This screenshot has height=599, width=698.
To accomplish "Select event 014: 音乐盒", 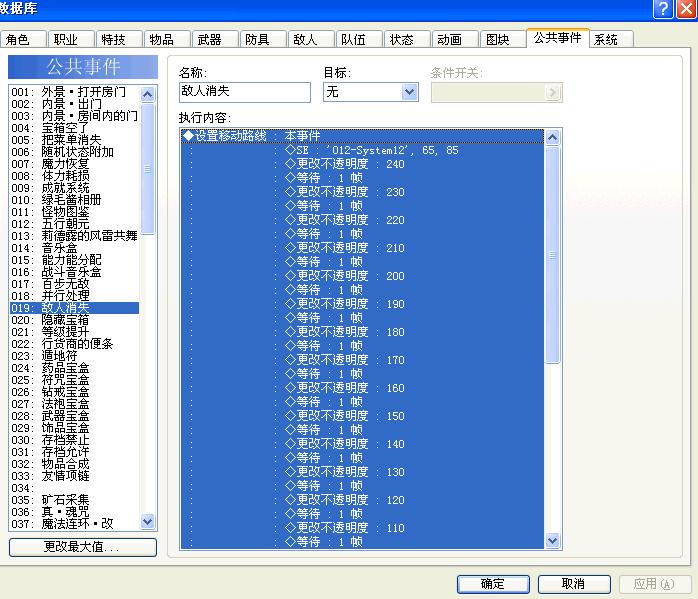I will (74, 248).
